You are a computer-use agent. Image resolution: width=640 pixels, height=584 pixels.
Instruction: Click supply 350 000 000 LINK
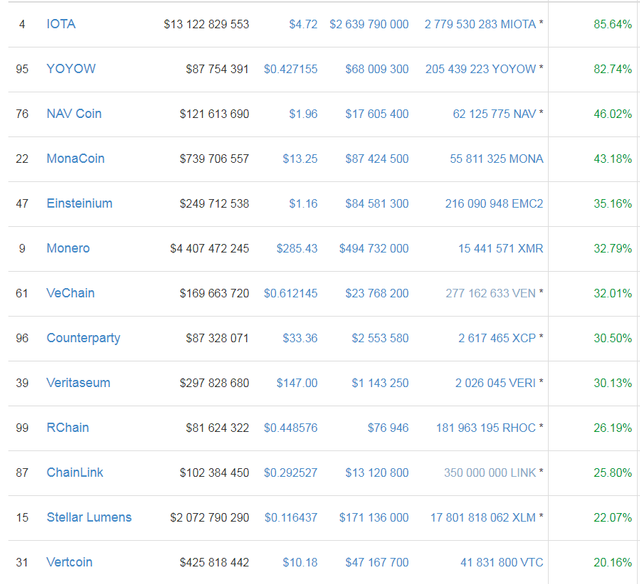(x=490, y=473)
